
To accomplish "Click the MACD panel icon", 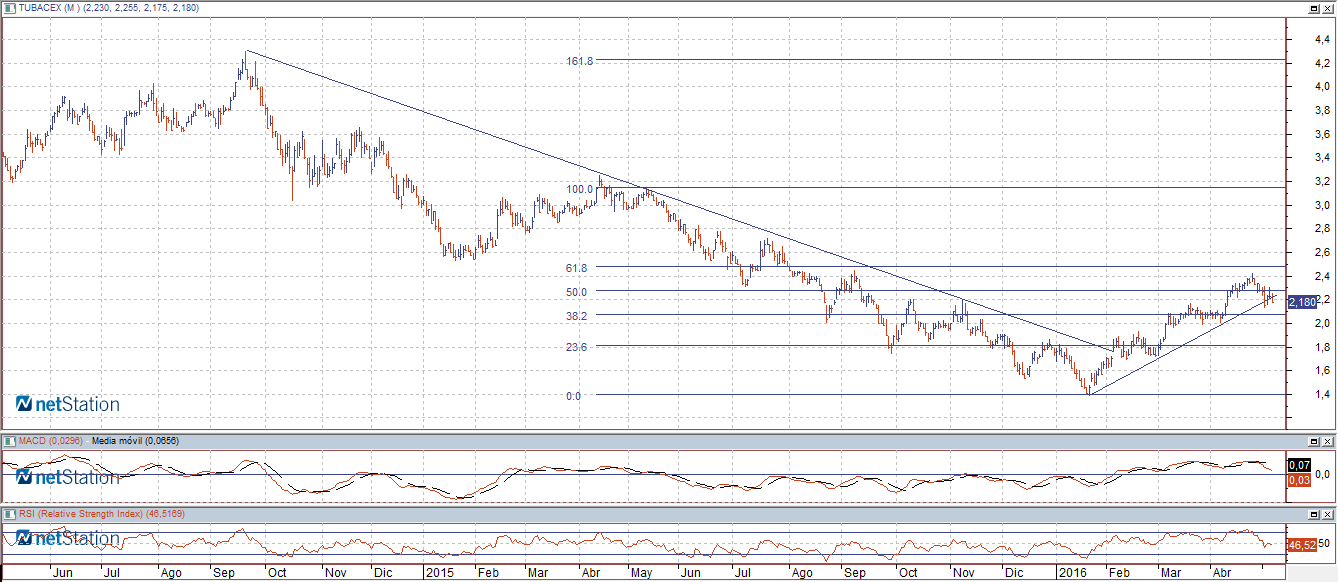I will [9, 440].
